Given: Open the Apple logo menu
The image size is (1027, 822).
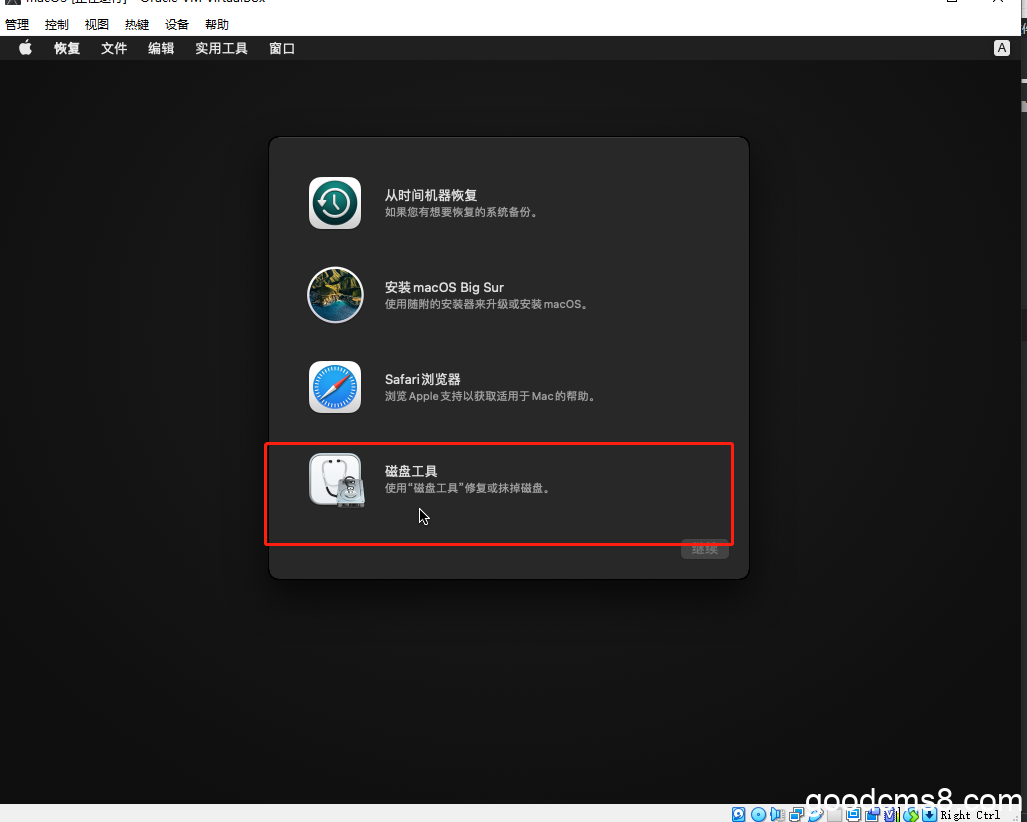Looking at the screenshot, I should (x=26, y=48).
